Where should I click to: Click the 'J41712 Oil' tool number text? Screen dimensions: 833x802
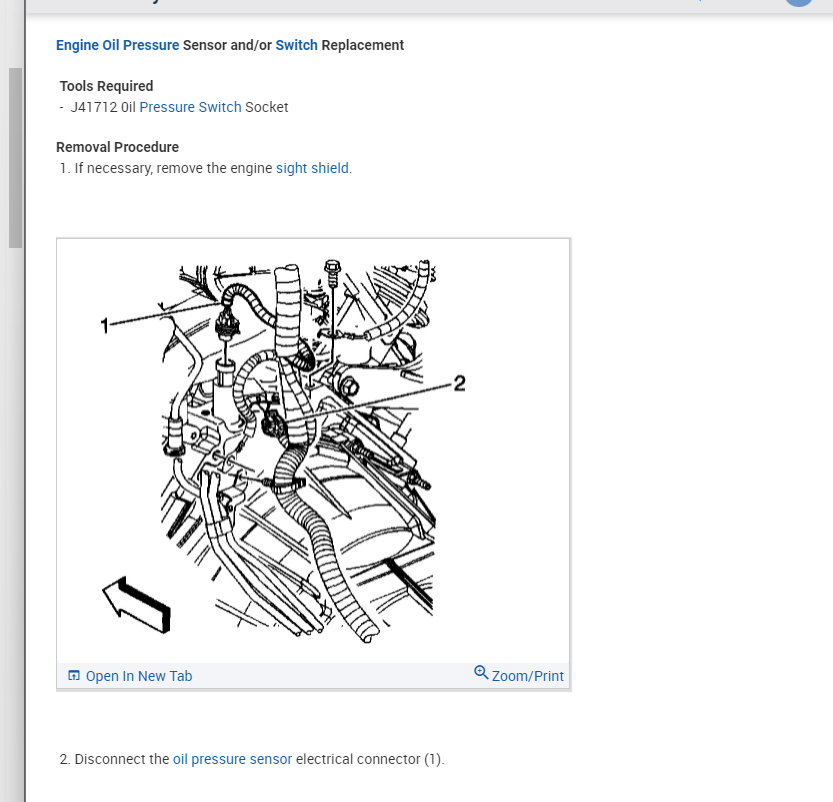tap(103, 107)
